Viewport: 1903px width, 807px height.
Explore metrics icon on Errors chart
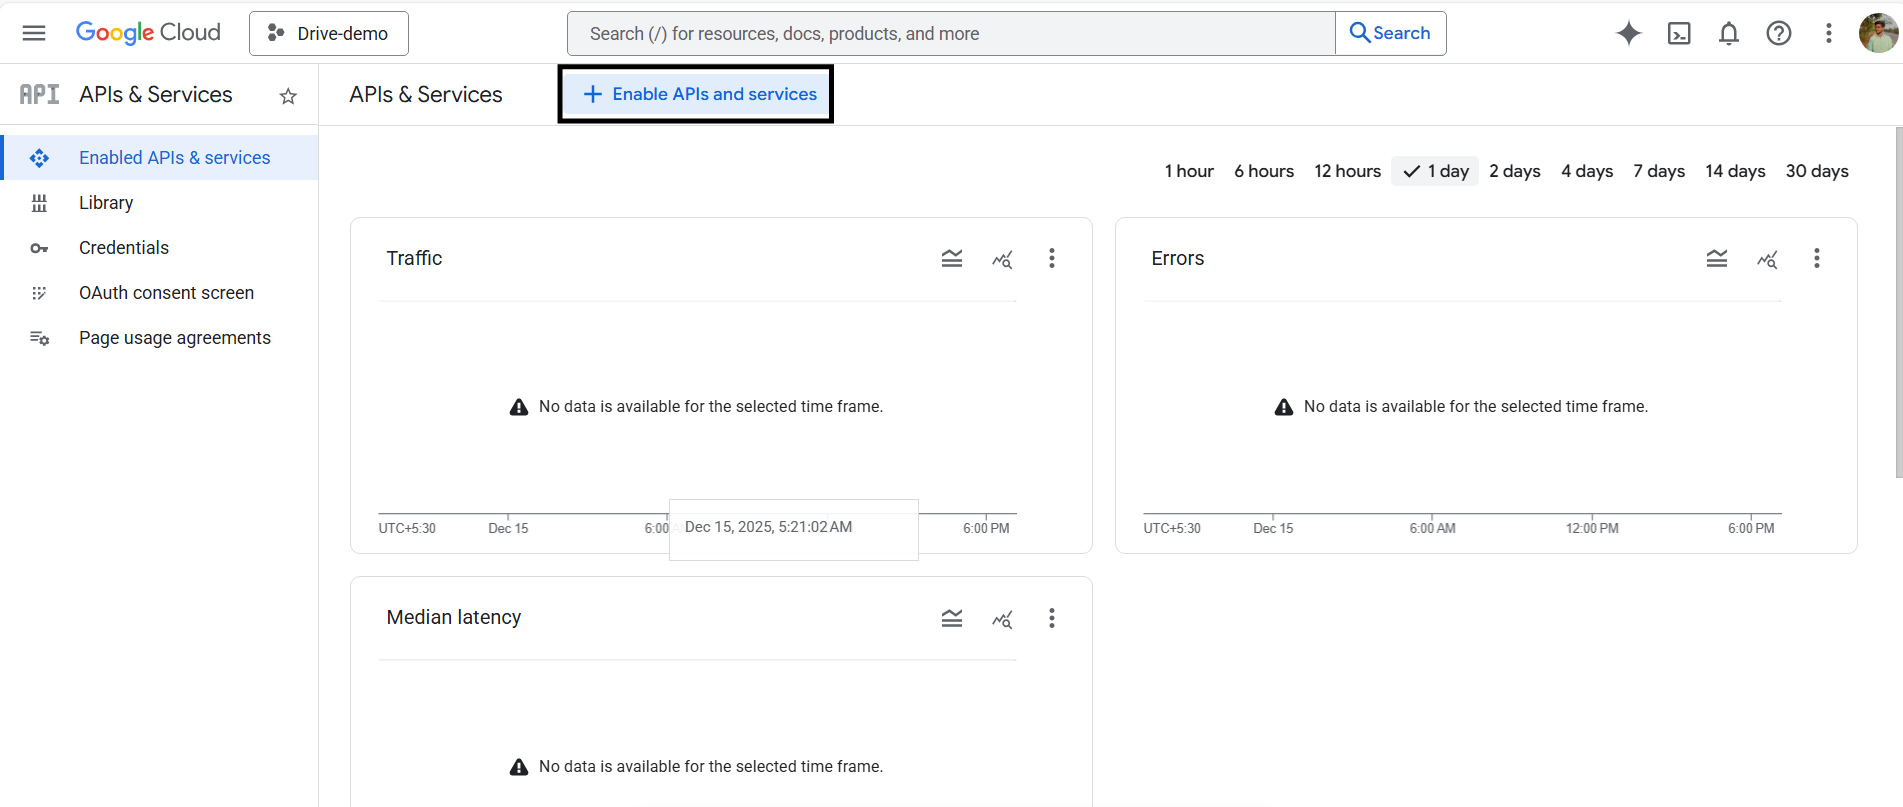1767,259
